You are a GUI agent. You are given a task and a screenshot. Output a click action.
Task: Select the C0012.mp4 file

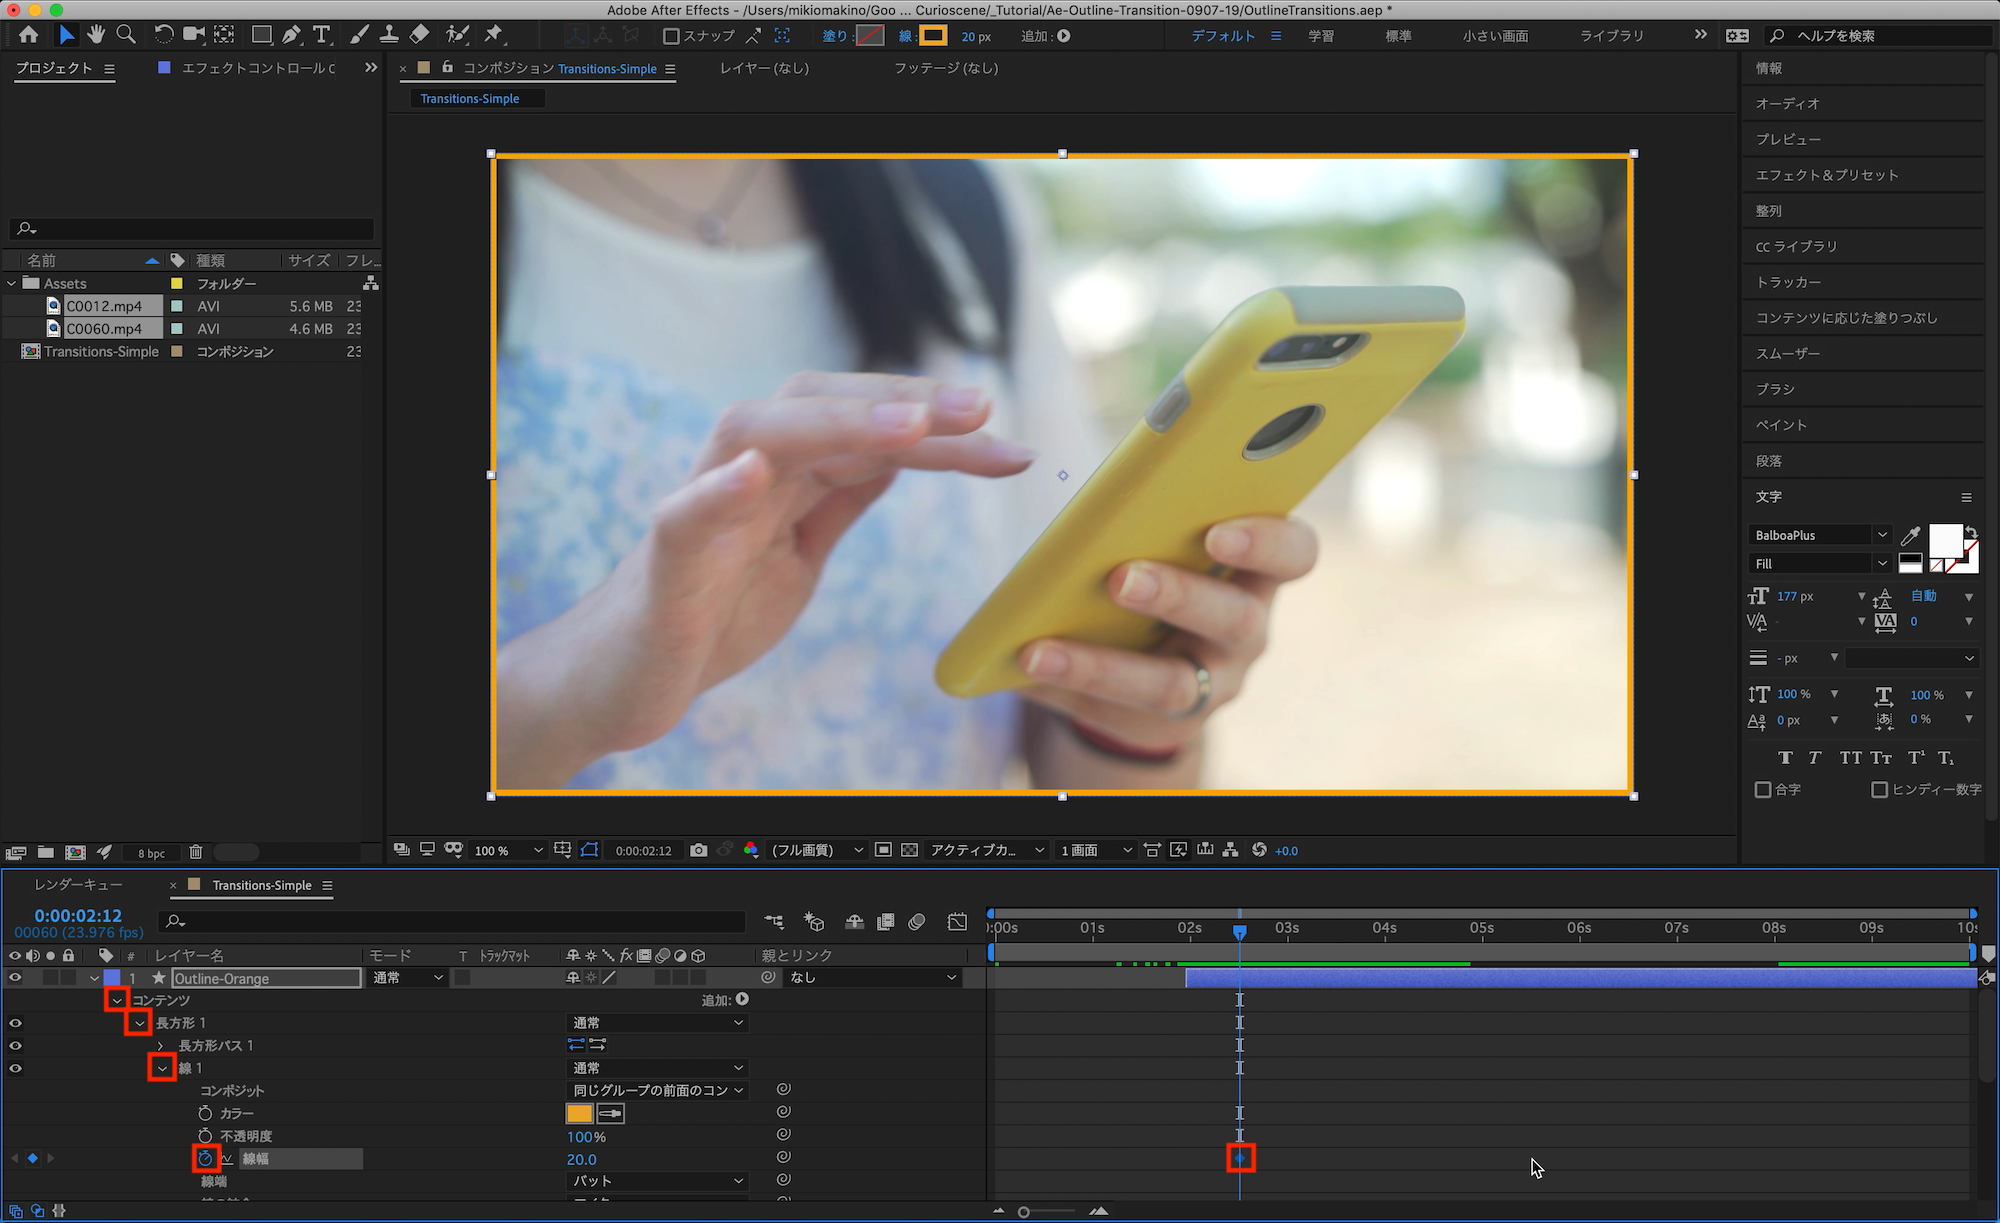click(104, 306)
